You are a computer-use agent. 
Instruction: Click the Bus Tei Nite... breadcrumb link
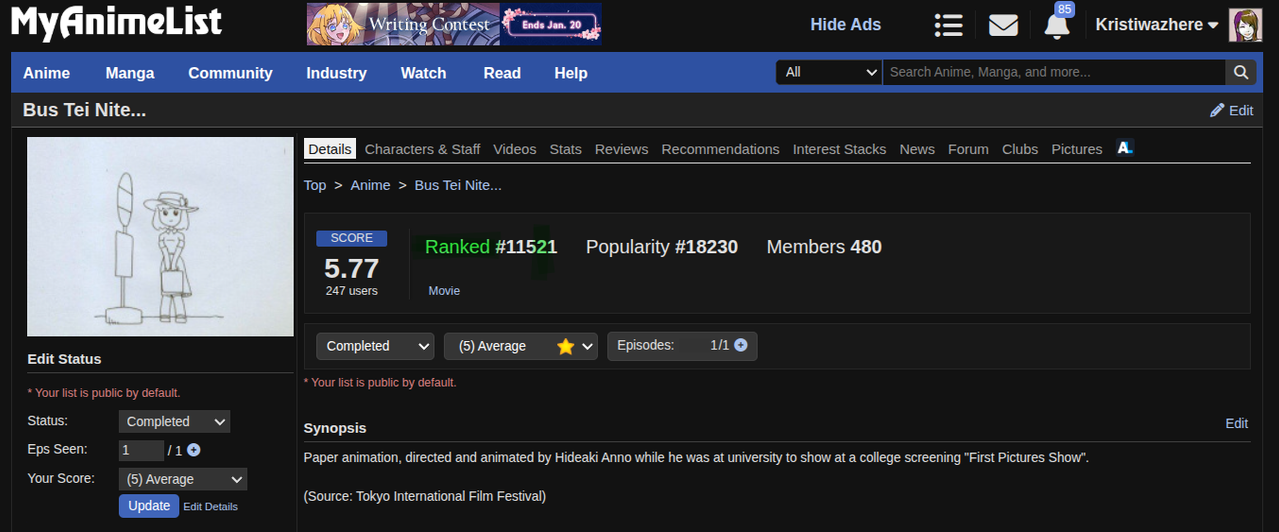point(458,185)
